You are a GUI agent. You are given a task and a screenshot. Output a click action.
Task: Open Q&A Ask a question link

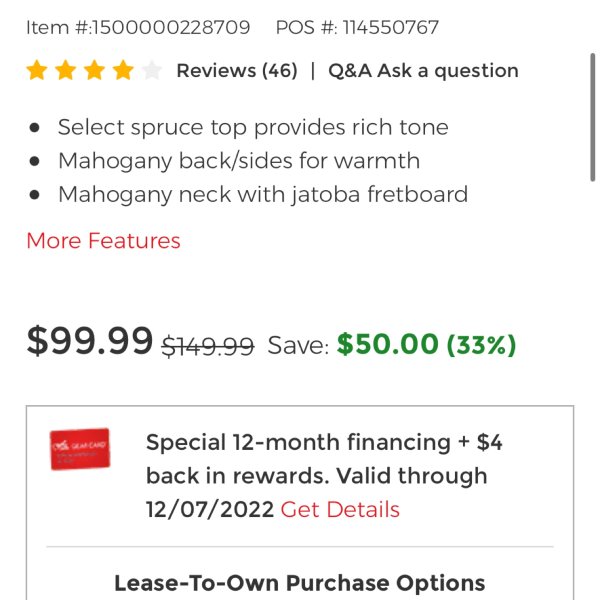click(423, 71)
